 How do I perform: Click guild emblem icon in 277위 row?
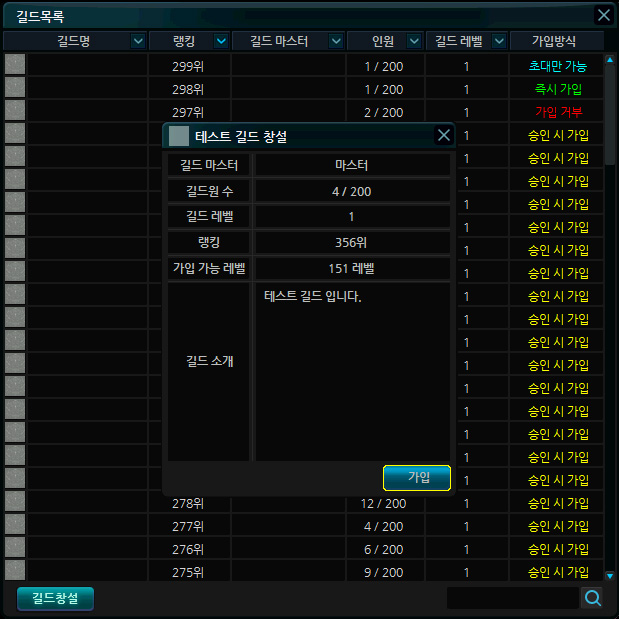pos(14,525)
